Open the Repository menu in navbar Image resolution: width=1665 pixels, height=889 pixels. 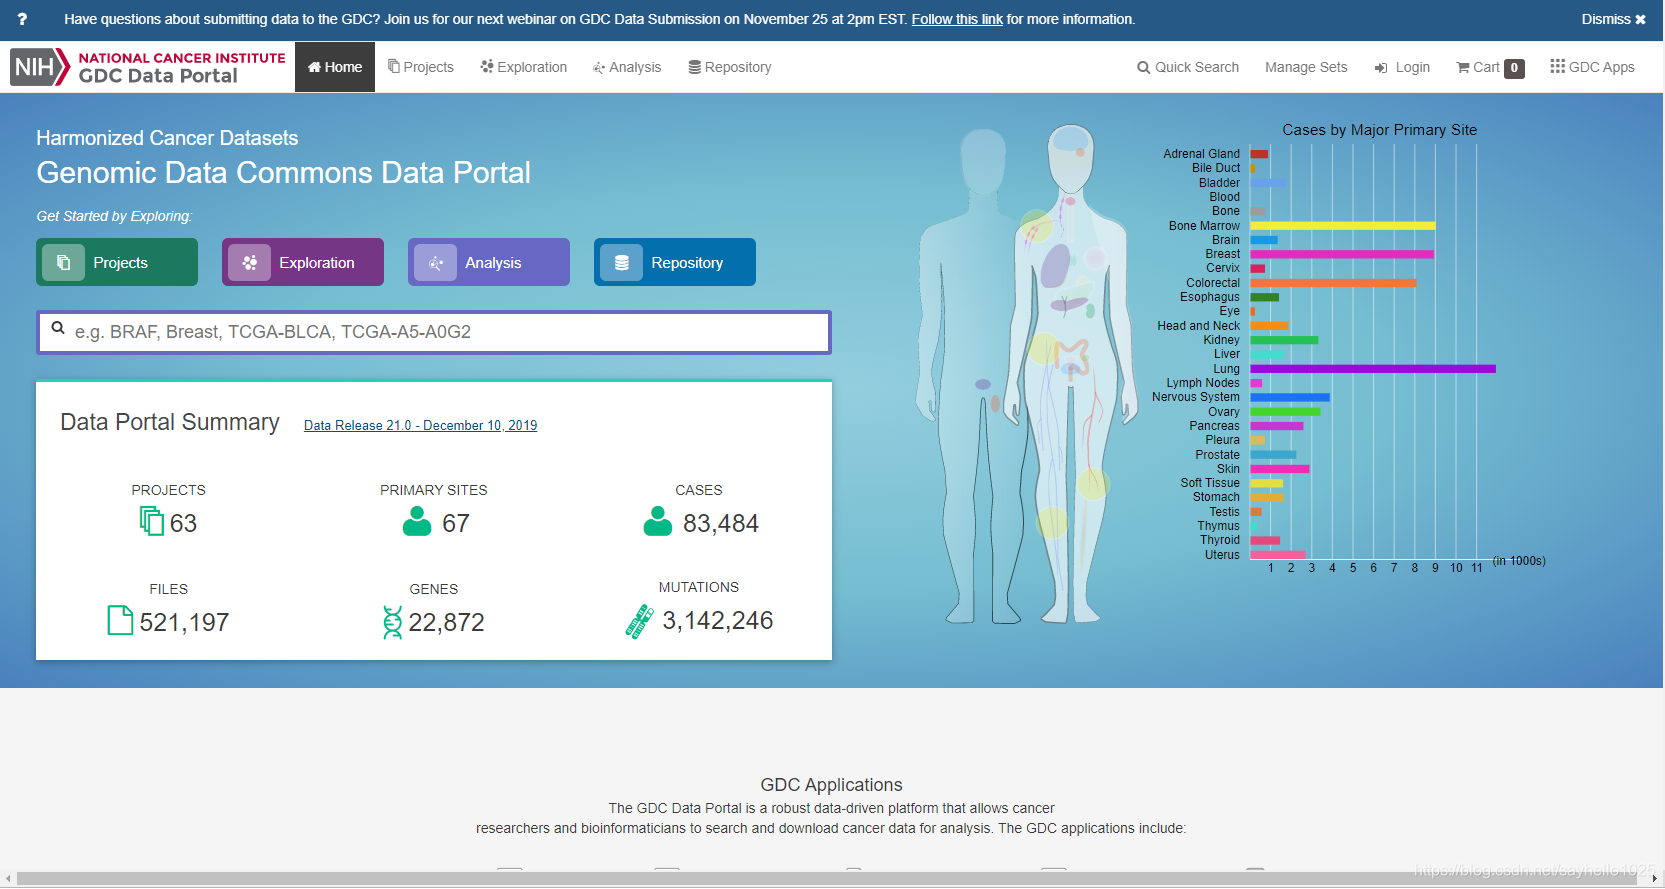click(730, 67)
